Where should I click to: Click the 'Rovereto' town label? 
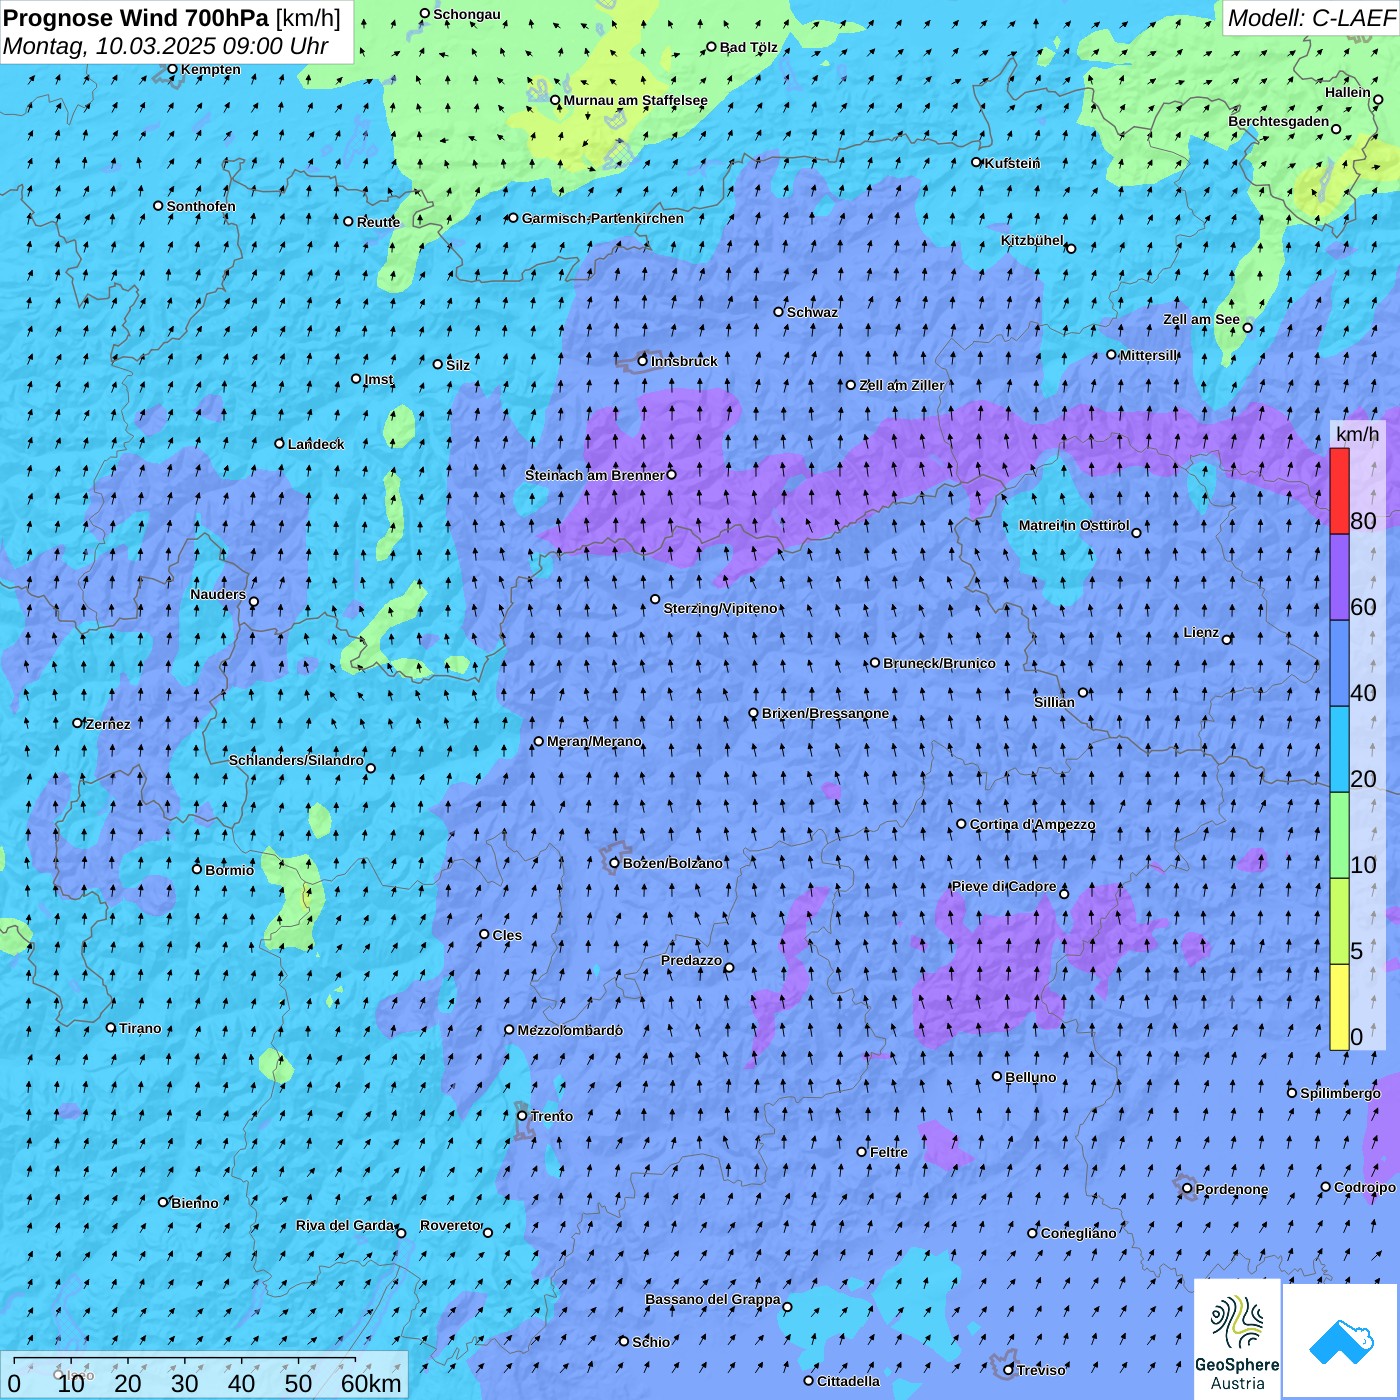(450, 1225)
